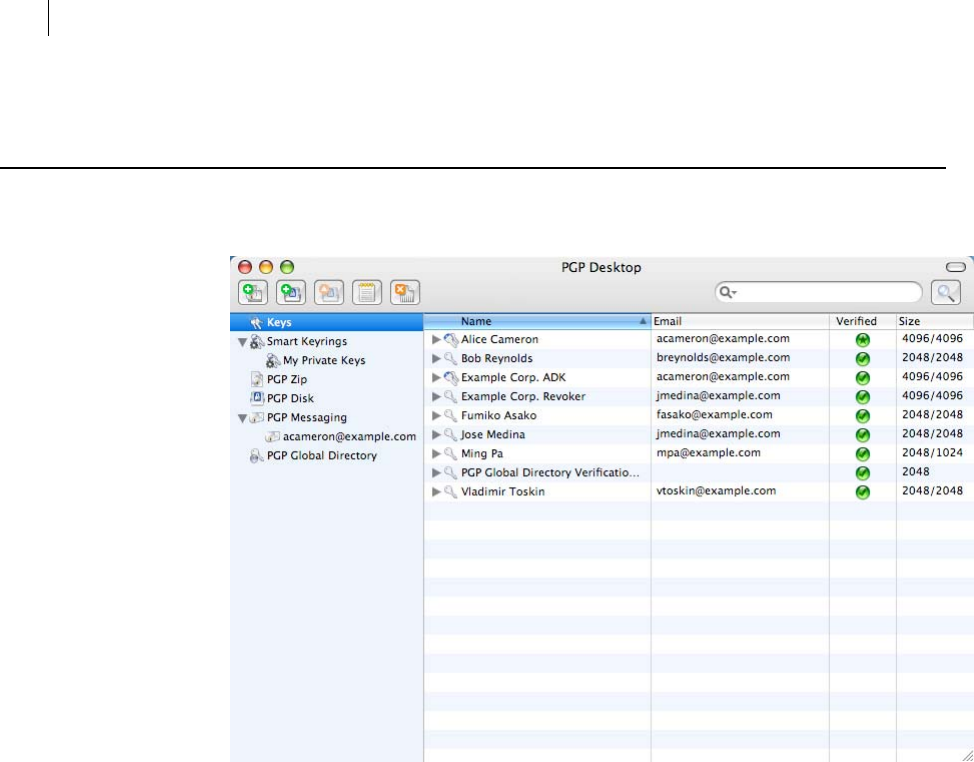The height and width of the screenshot is (762, 974).
Task: Click the magnifier search button
Action: tap(946, 293)
